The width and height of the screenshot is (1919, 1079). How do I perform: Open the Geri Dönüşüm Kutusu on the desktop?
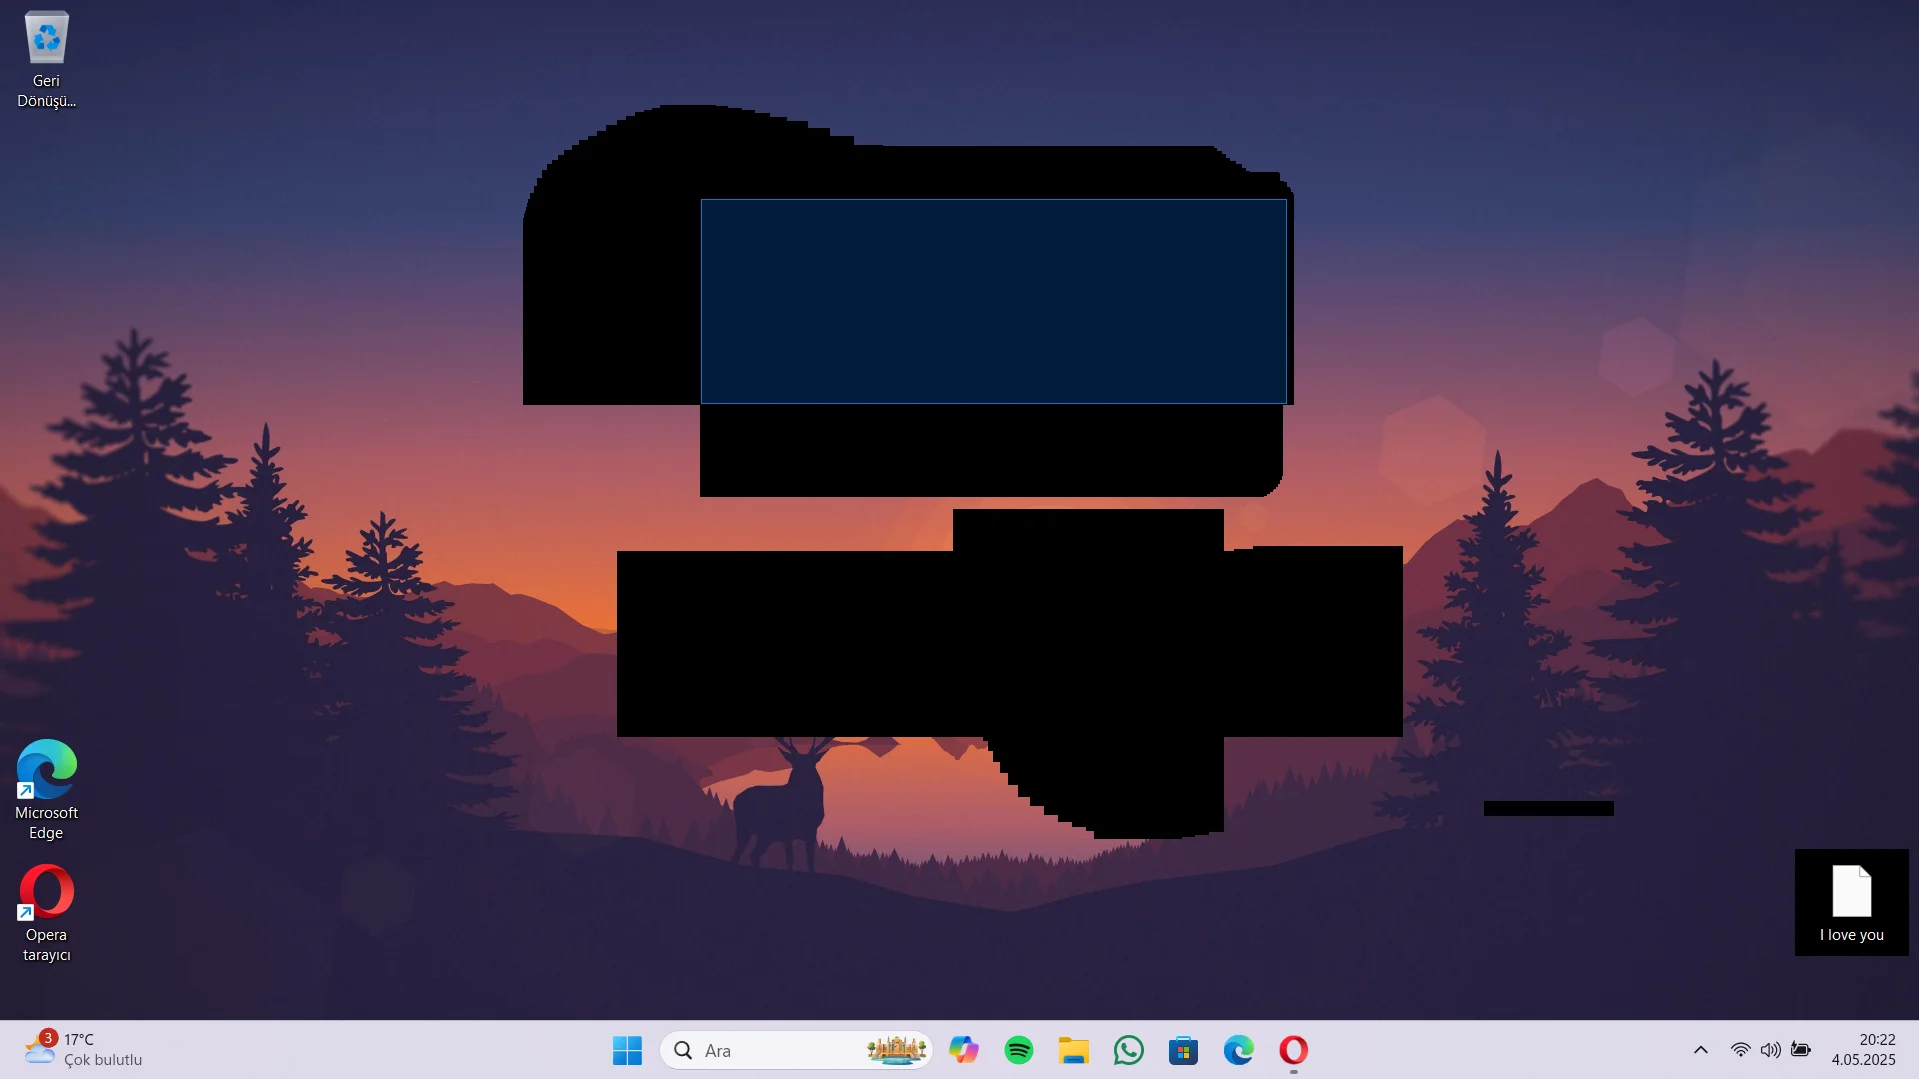coord(46,38)
